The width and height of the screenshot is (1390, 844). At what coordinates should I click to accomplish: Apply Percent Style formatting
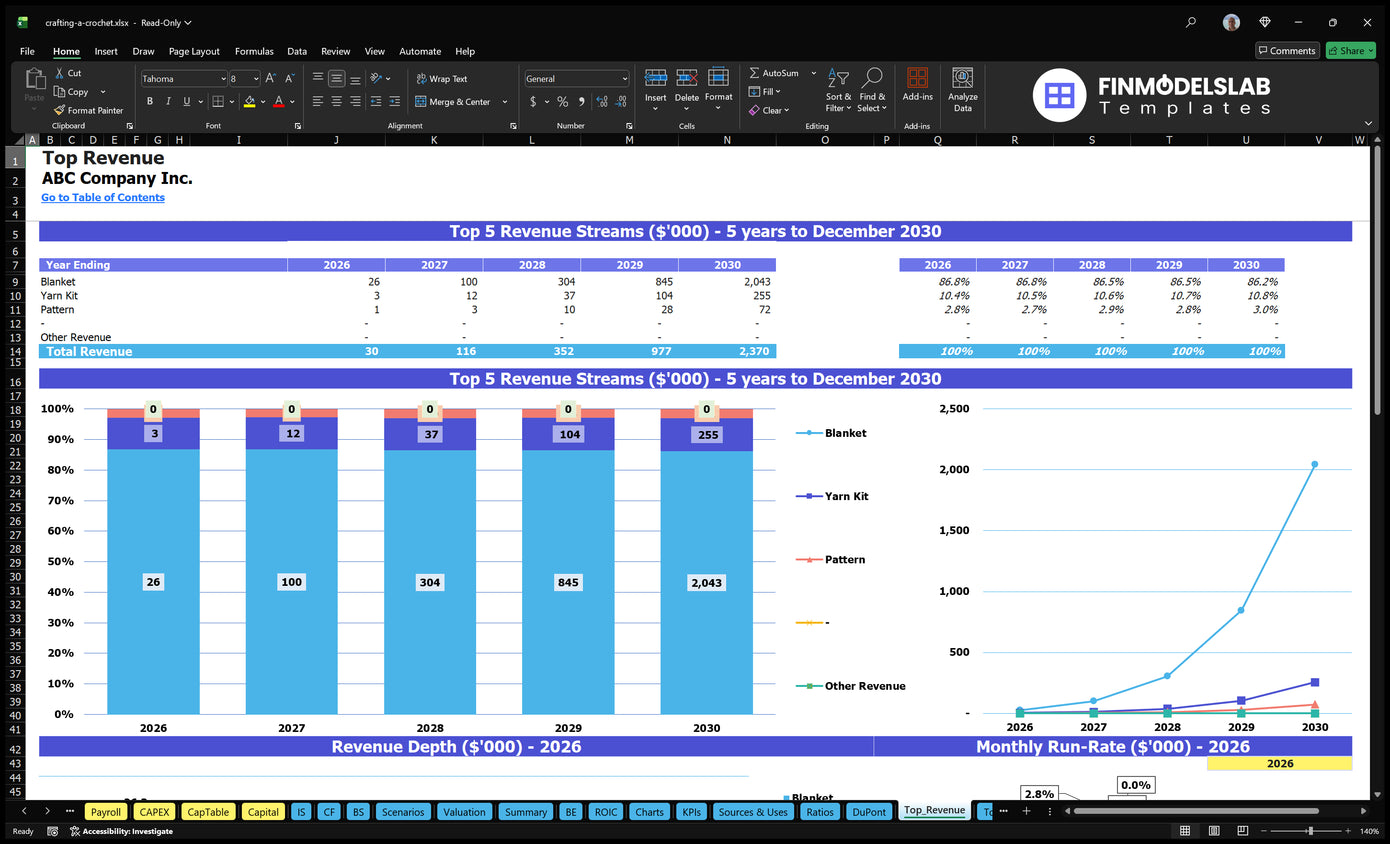(562, 101)
